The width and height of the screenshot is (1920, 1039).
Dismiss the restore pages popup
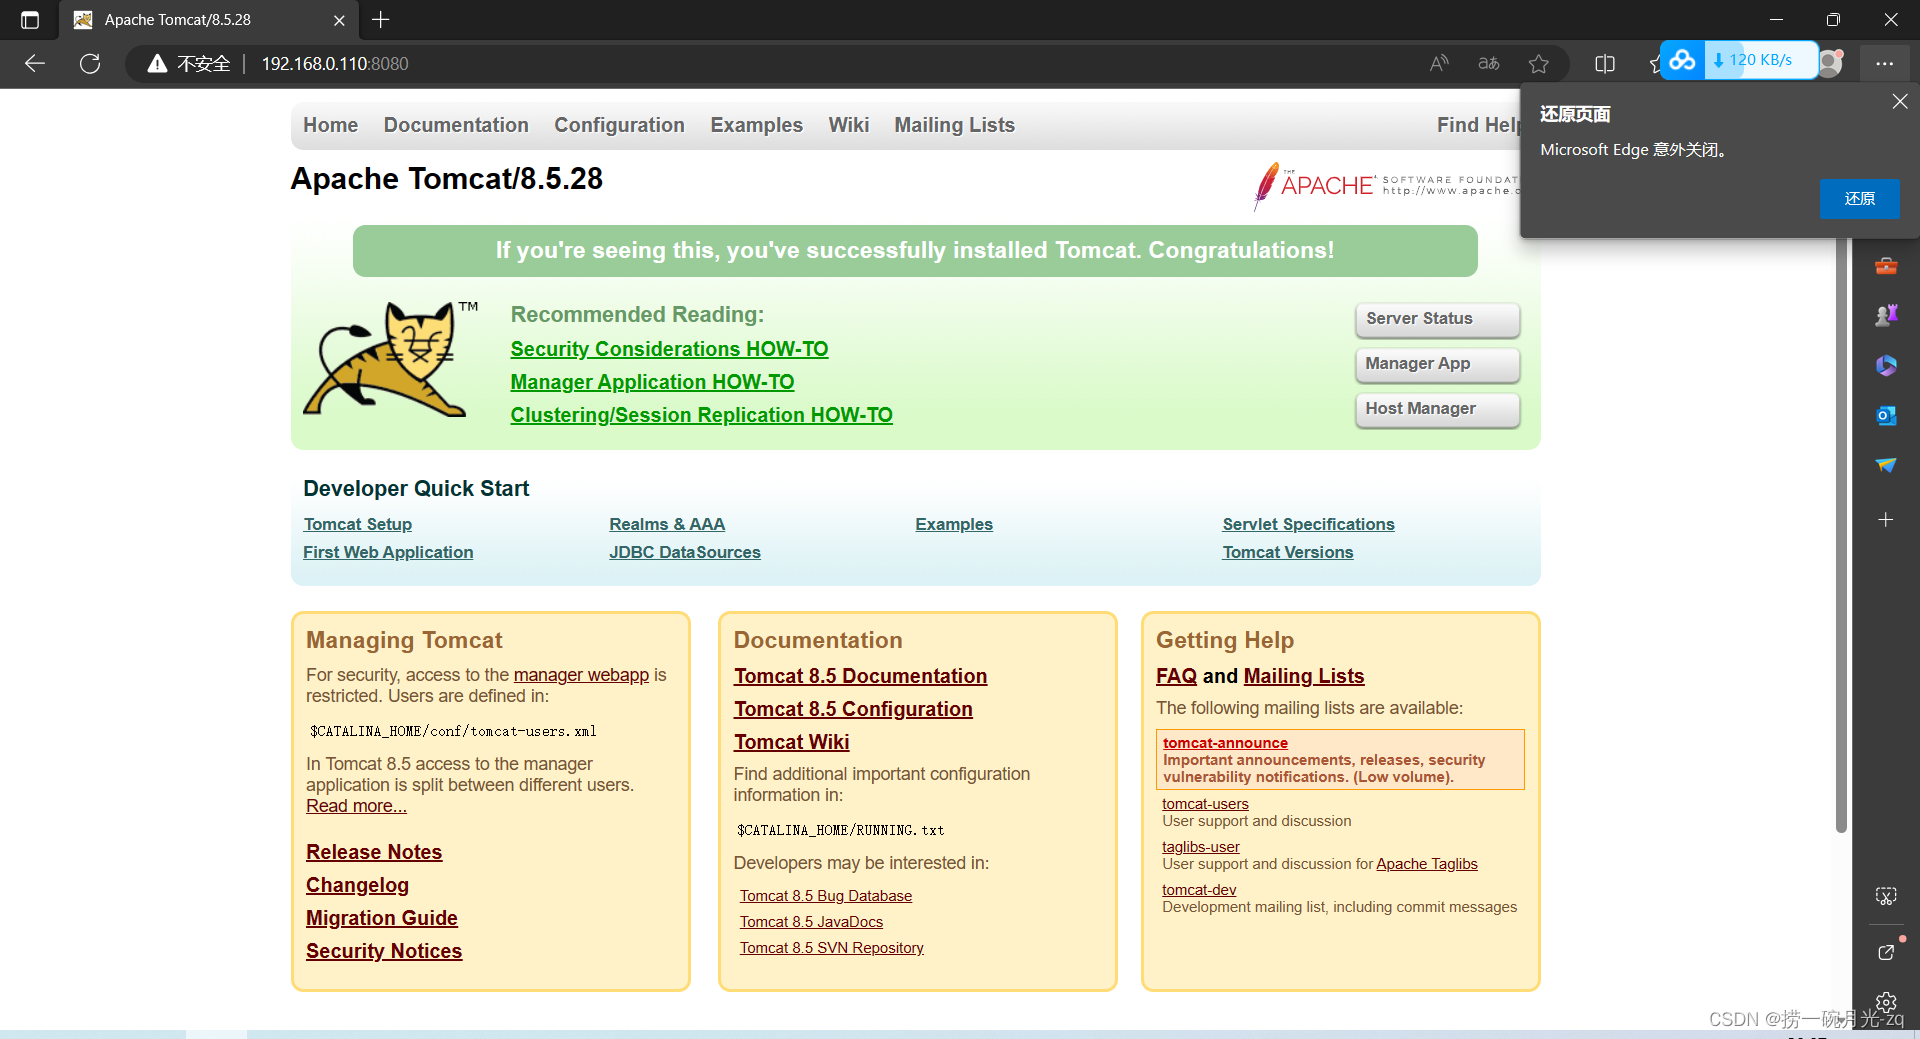tap(1900, 102)
